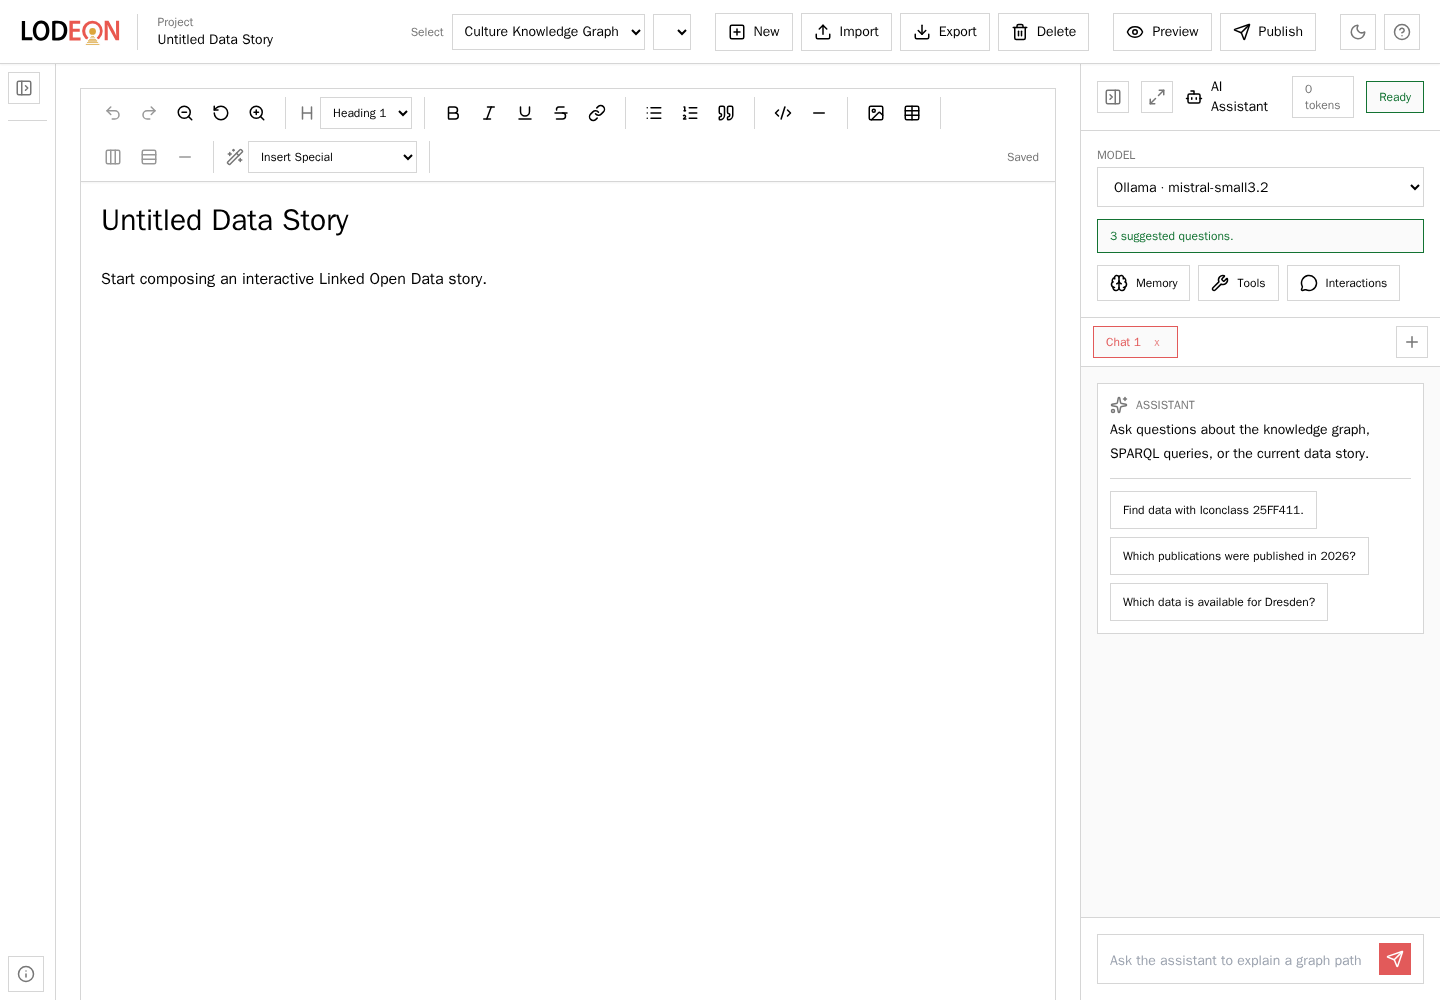The width and height of the screenshot is (1440, 1000).
Task: Toggle strikethrough formatting
Action: pos(561,113)
